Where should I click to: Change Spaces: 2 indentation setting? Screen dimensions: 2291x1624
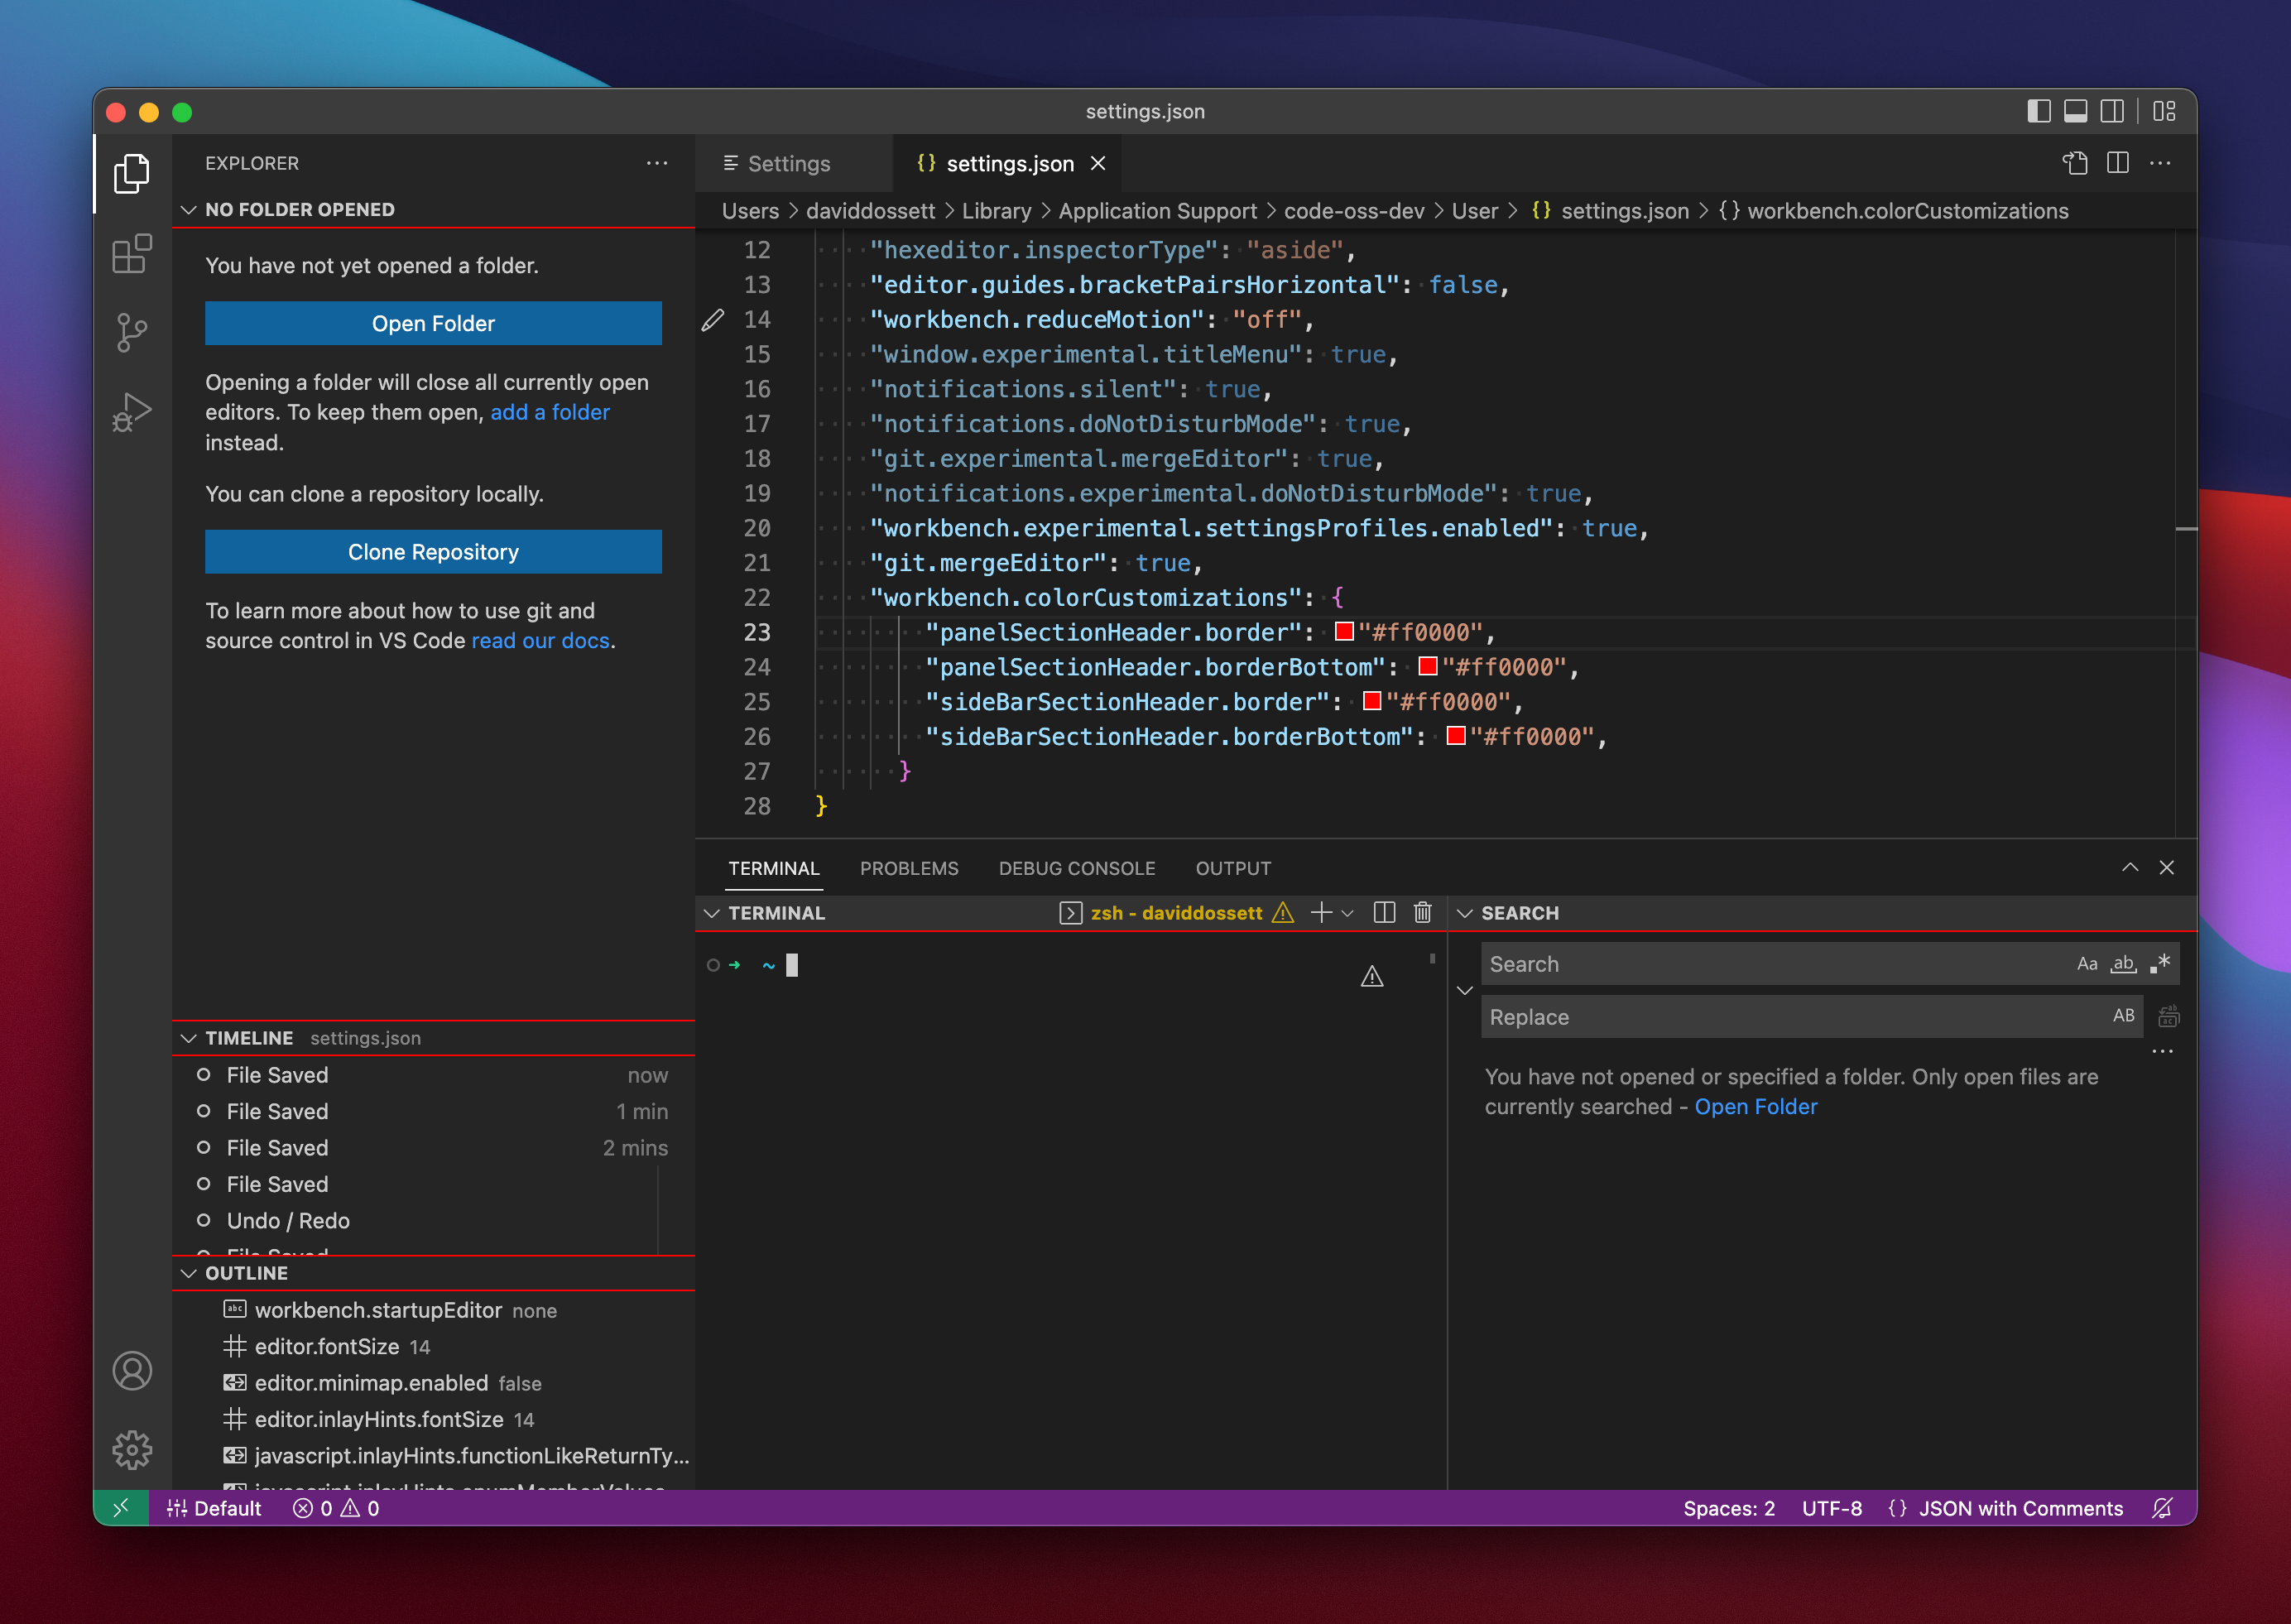tap(1729, 1508)
